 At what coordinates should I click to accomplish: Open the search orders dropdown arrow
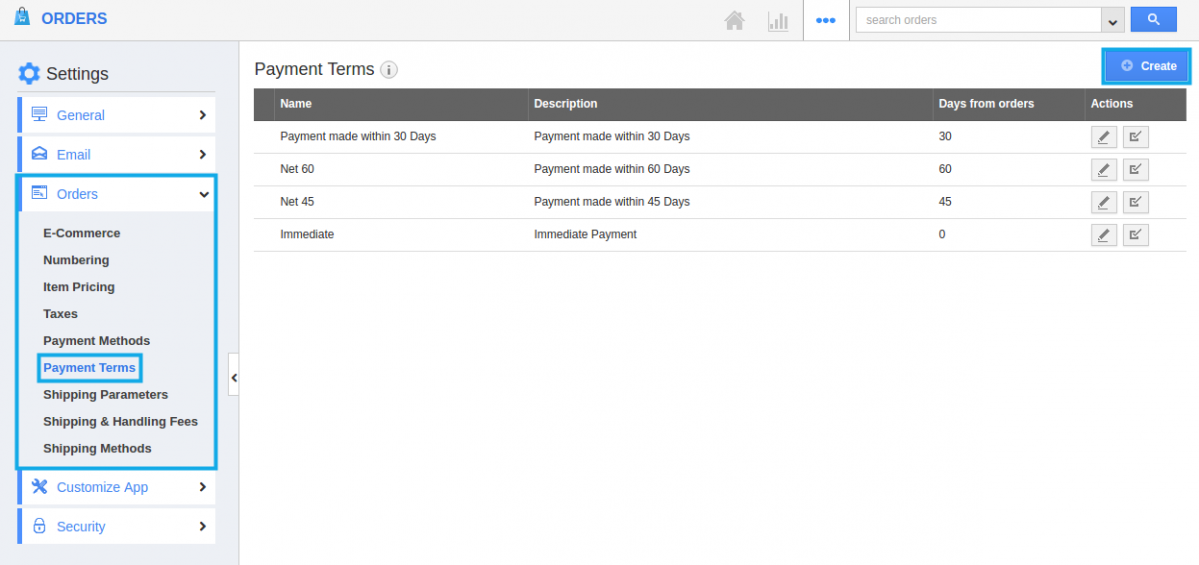[1112, 20]
